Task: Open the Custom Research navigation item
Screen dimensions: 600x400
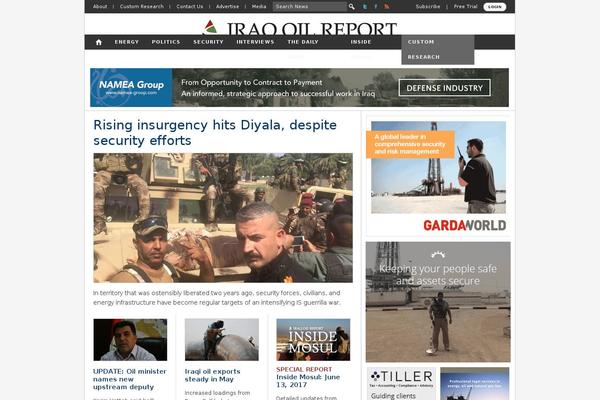Action: pos(438,50)
